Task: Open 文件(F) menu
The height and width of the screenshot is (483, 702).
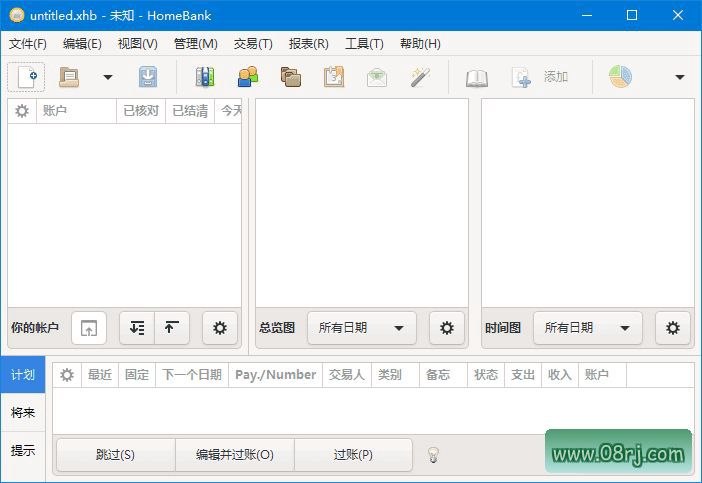Action: pyautogui.click(x=27, y=43)
